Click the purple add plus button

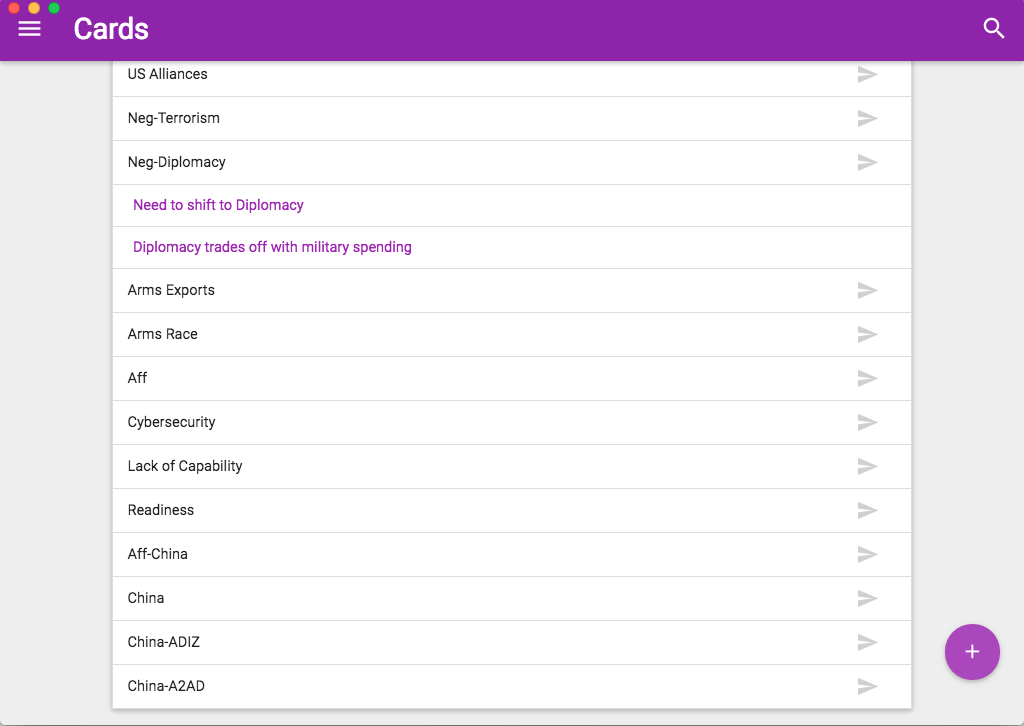[972, 652]
